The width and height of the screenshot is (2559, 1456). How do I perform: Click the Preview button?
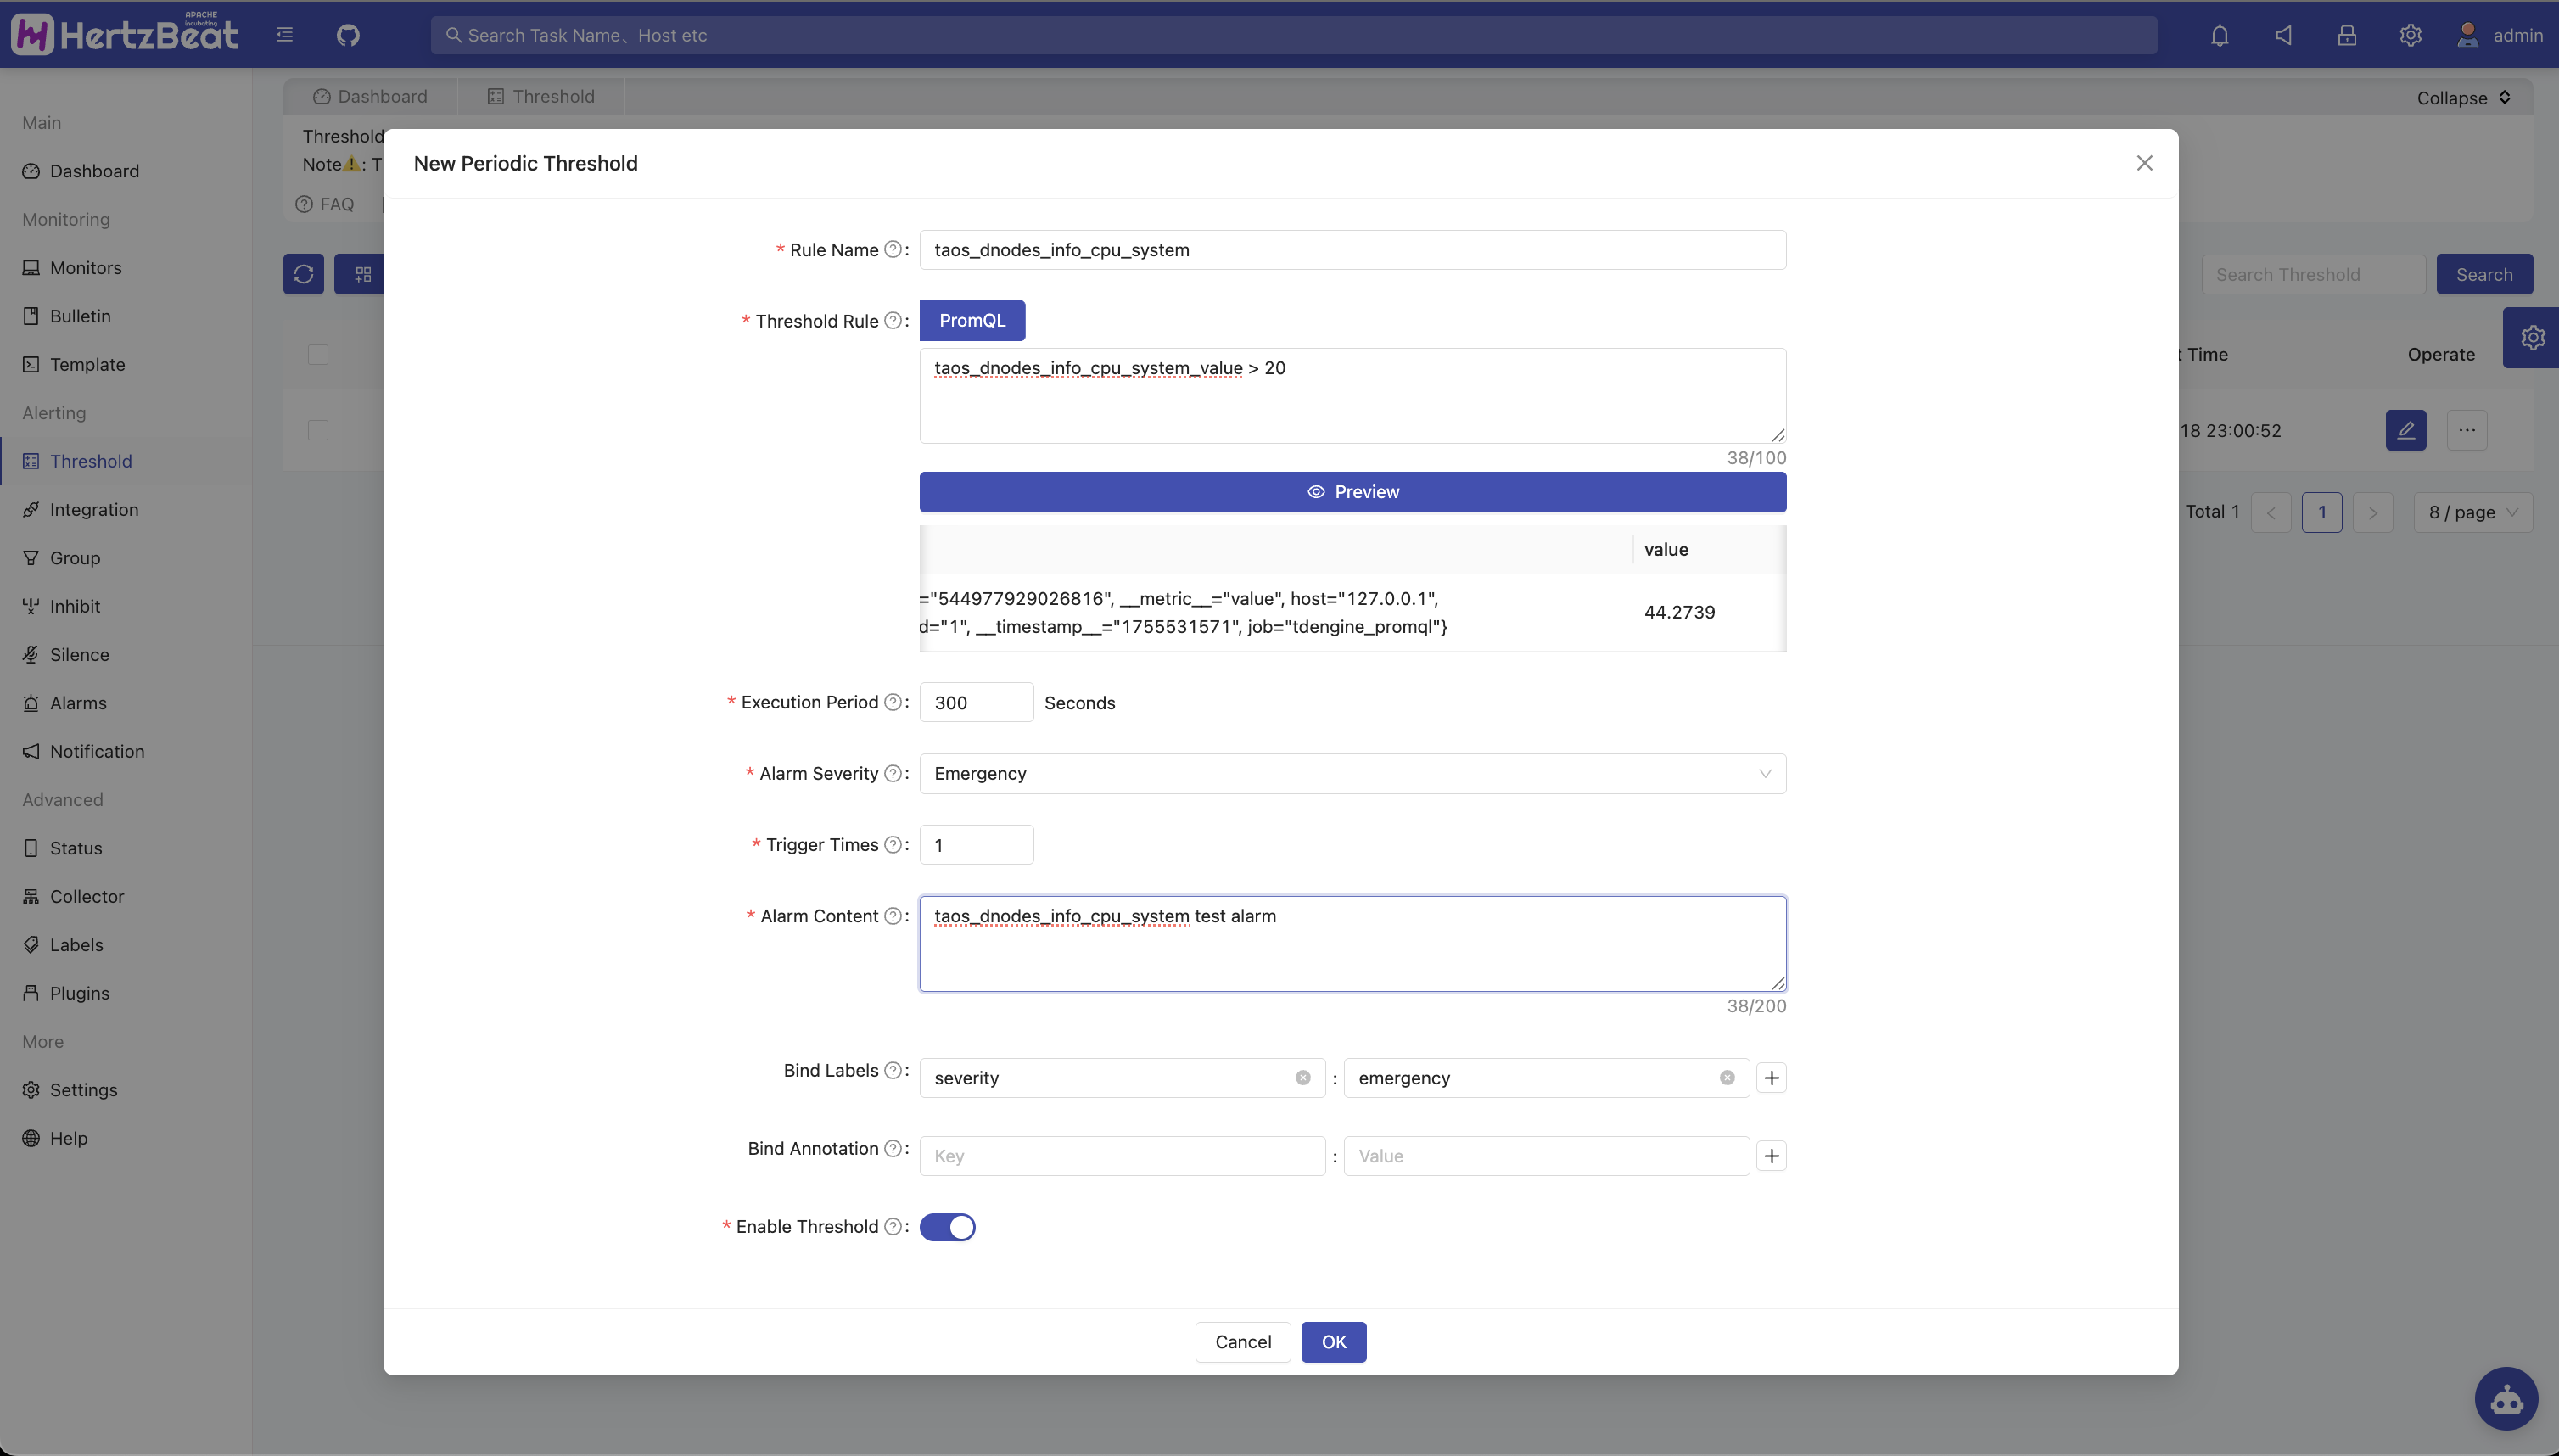(x=1352, y=492)
